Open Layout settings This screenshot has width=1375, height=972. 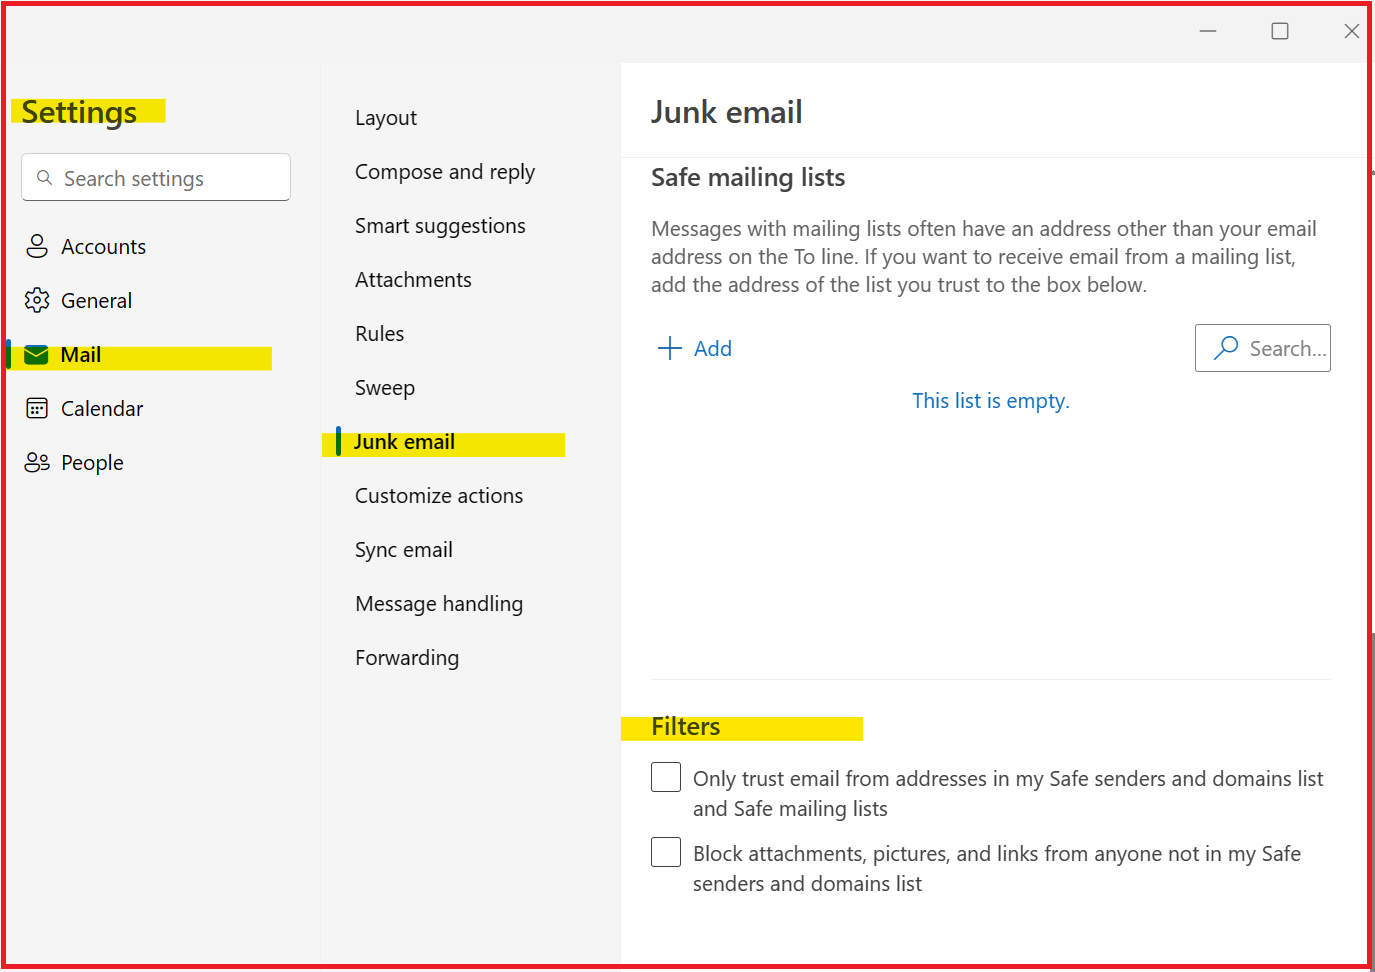[x=386, y=117]
